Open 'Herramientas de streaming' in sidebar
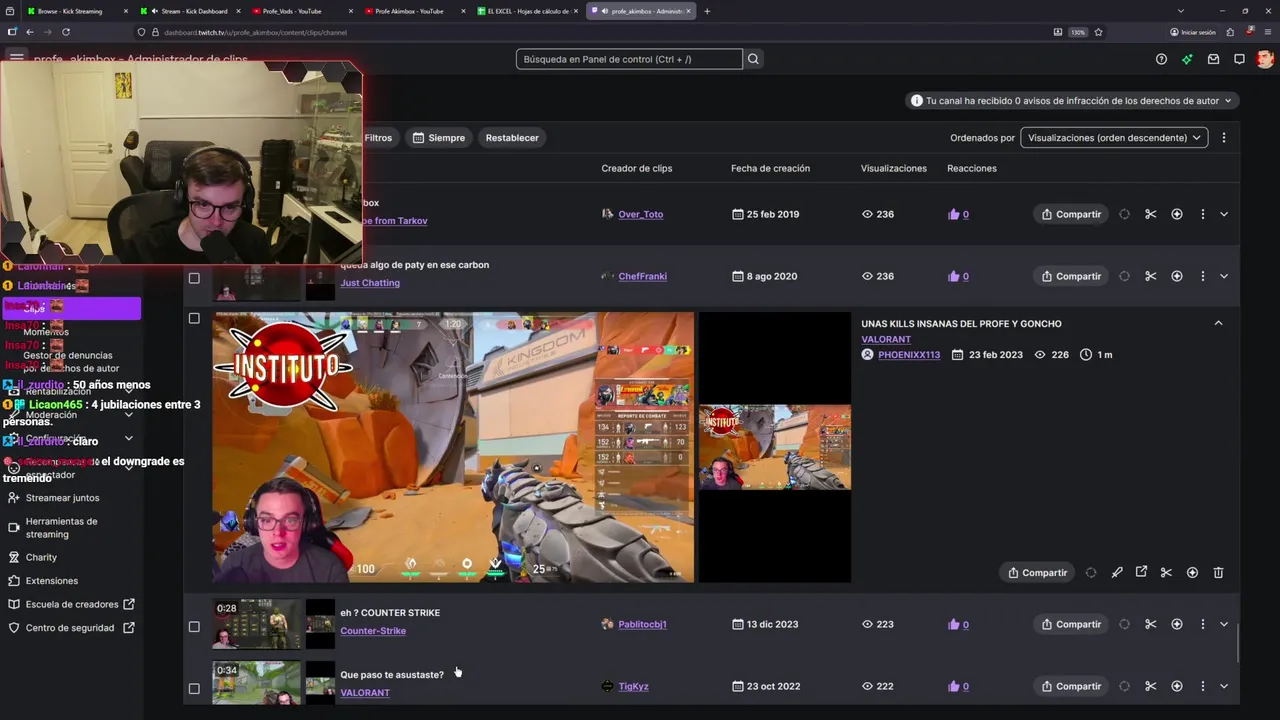This screenshot has height=720, width=1280. click(61, 528)
